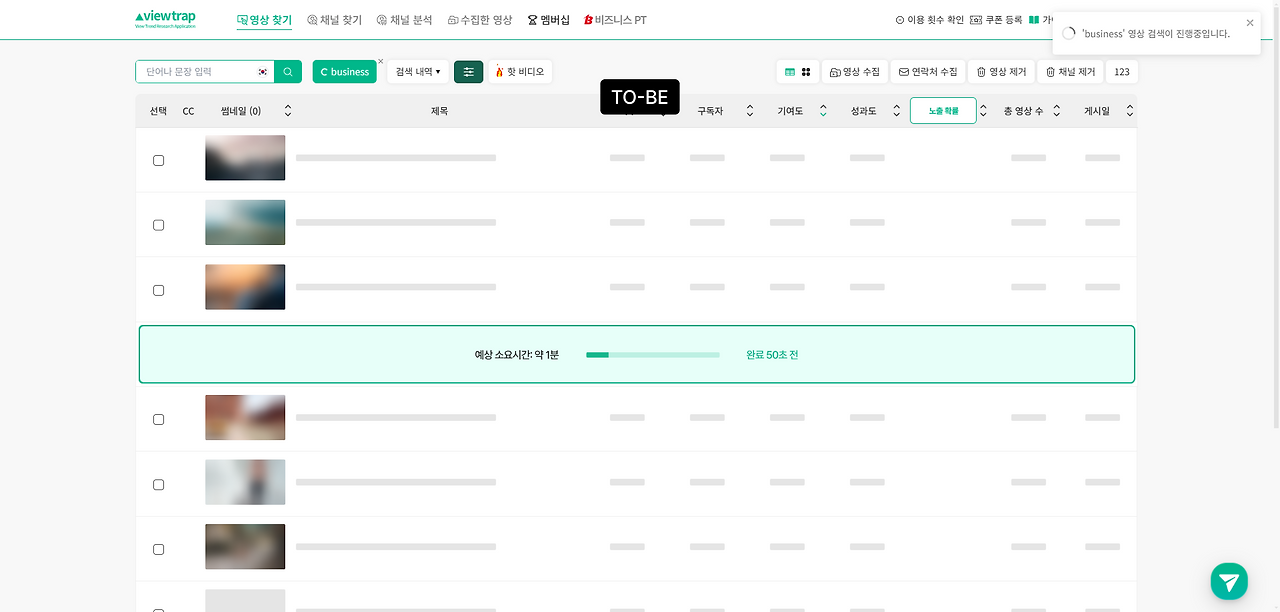Click the 선택 column header
Image resolution: width=1280 pixels, height=612 pixels.
(x=158, y=111)
